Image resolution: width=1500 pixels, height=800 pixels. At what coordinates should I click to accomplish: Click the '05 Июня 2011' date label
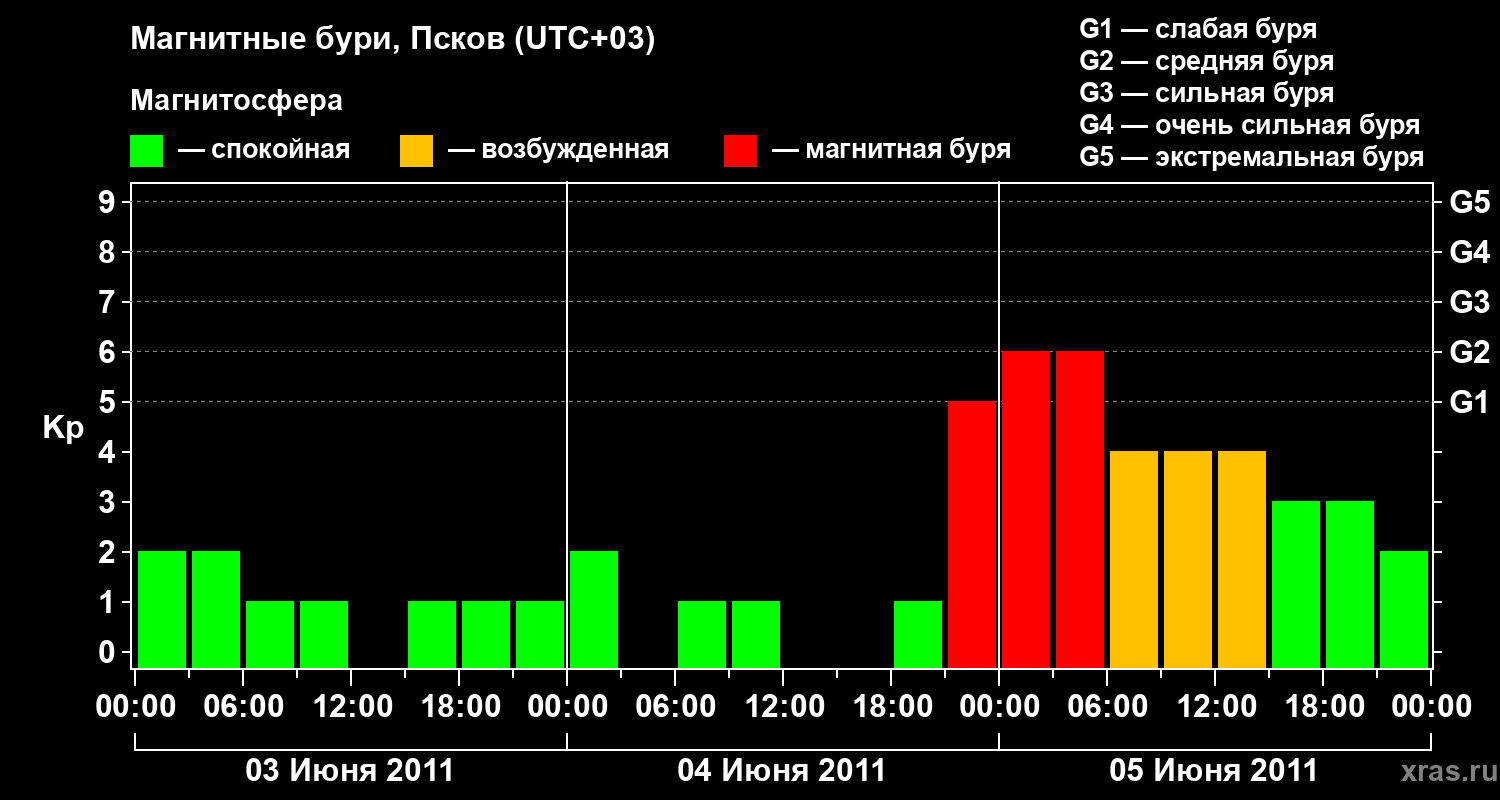[1214, 771]
